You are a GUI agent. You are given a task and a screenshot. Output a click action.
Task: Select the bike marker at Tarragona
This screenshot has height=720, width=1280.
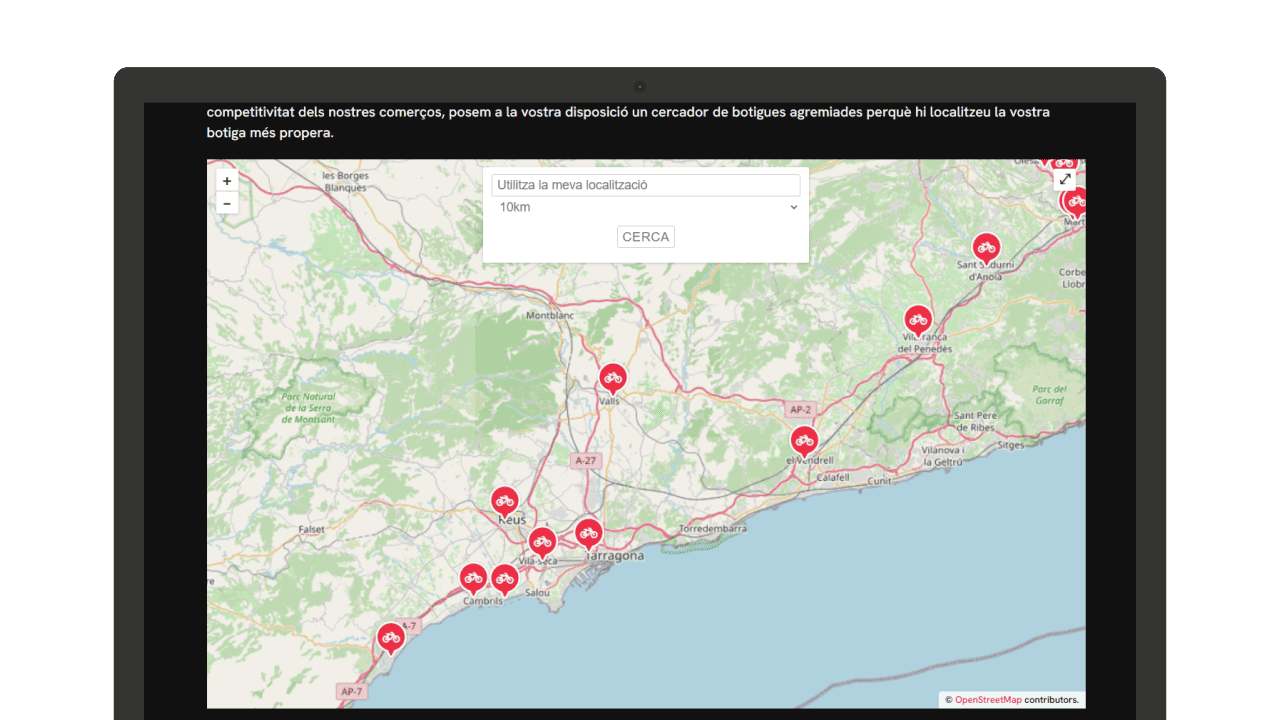tap(588, 533)
